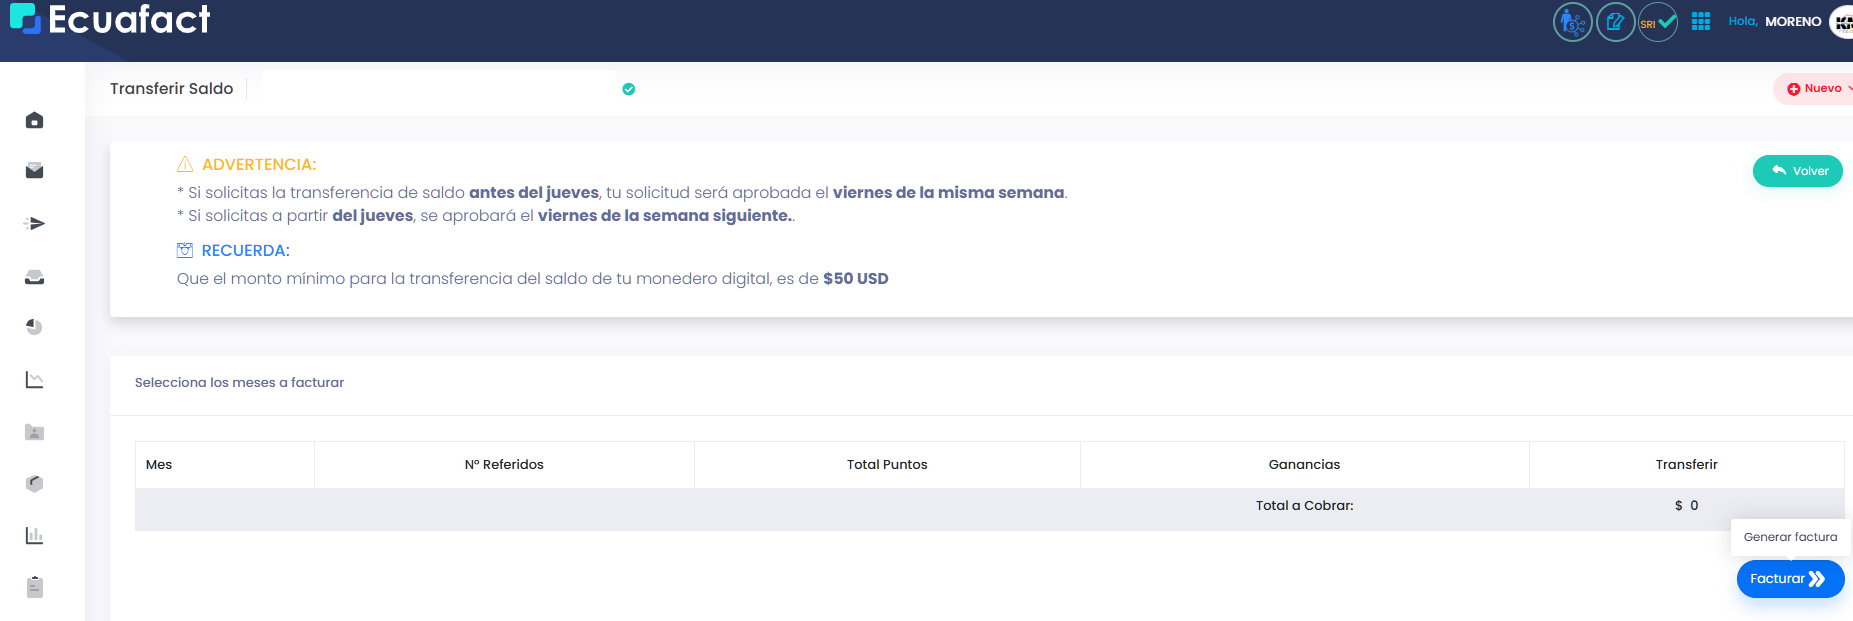Click the Transferir column header
The image size is (1853, 621).
tap(1686, 465)
